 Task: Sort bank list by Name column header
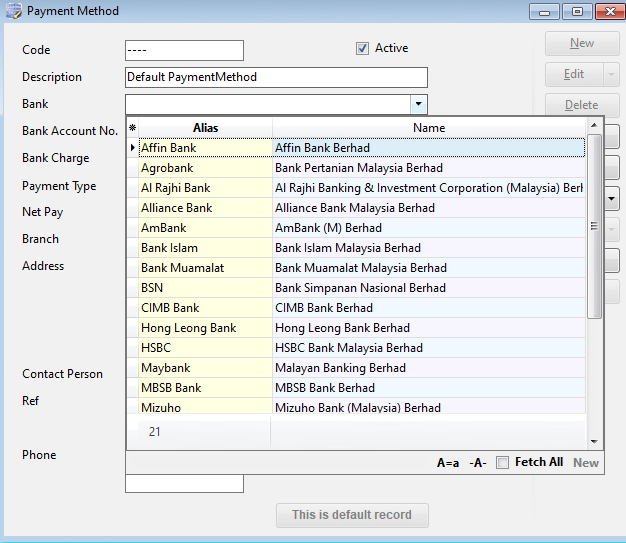click(x=429, y=128)
